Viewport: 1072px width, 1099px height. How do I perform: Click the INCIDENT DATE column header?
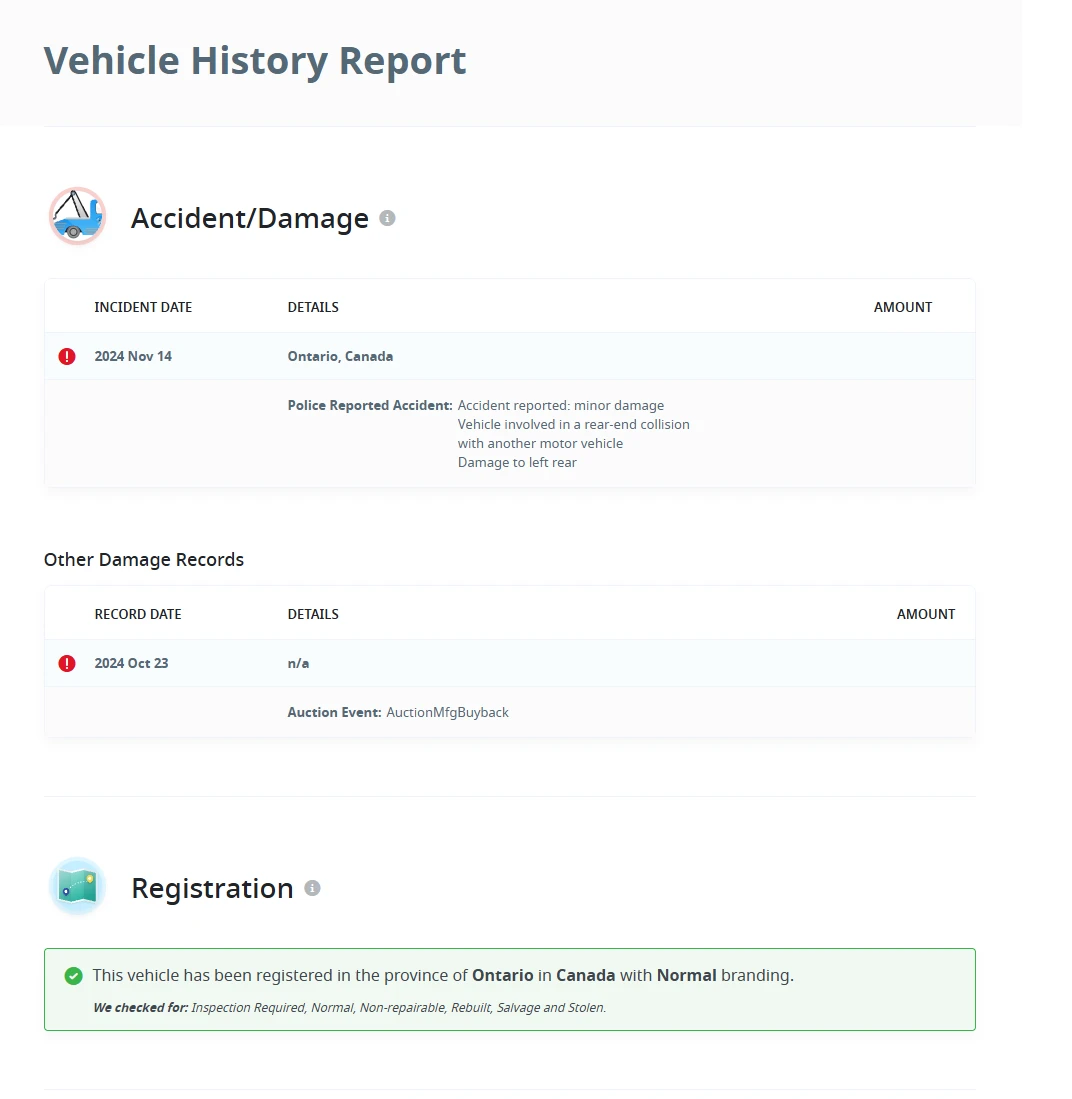click(143, 307)
